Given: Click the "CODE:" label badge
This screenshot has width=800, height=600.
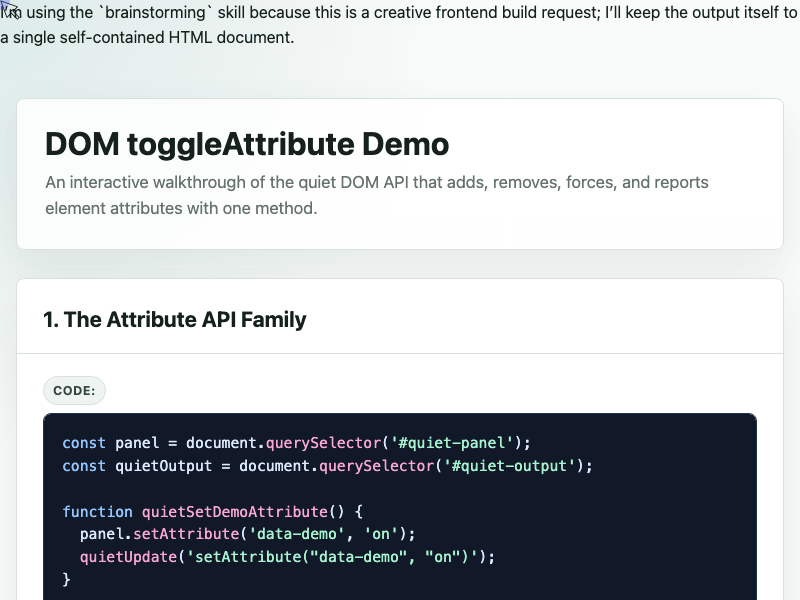Looking at the screenshot, I should (x=74, y=391).
